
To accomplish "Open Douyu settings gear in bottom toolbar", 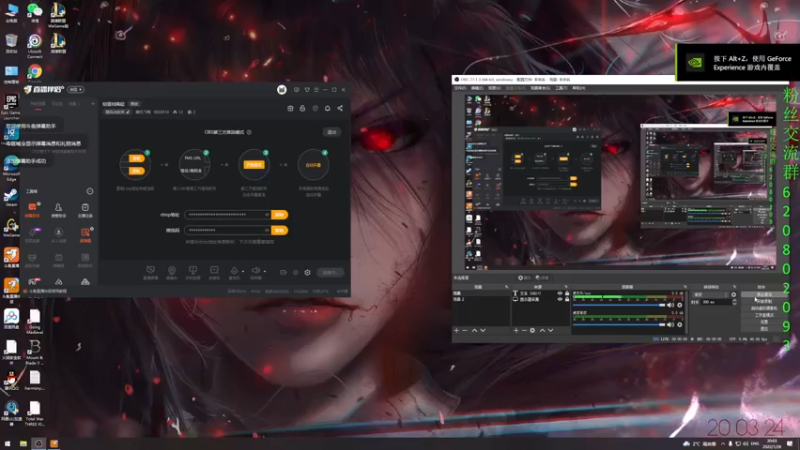I will [x=307, y=272].
